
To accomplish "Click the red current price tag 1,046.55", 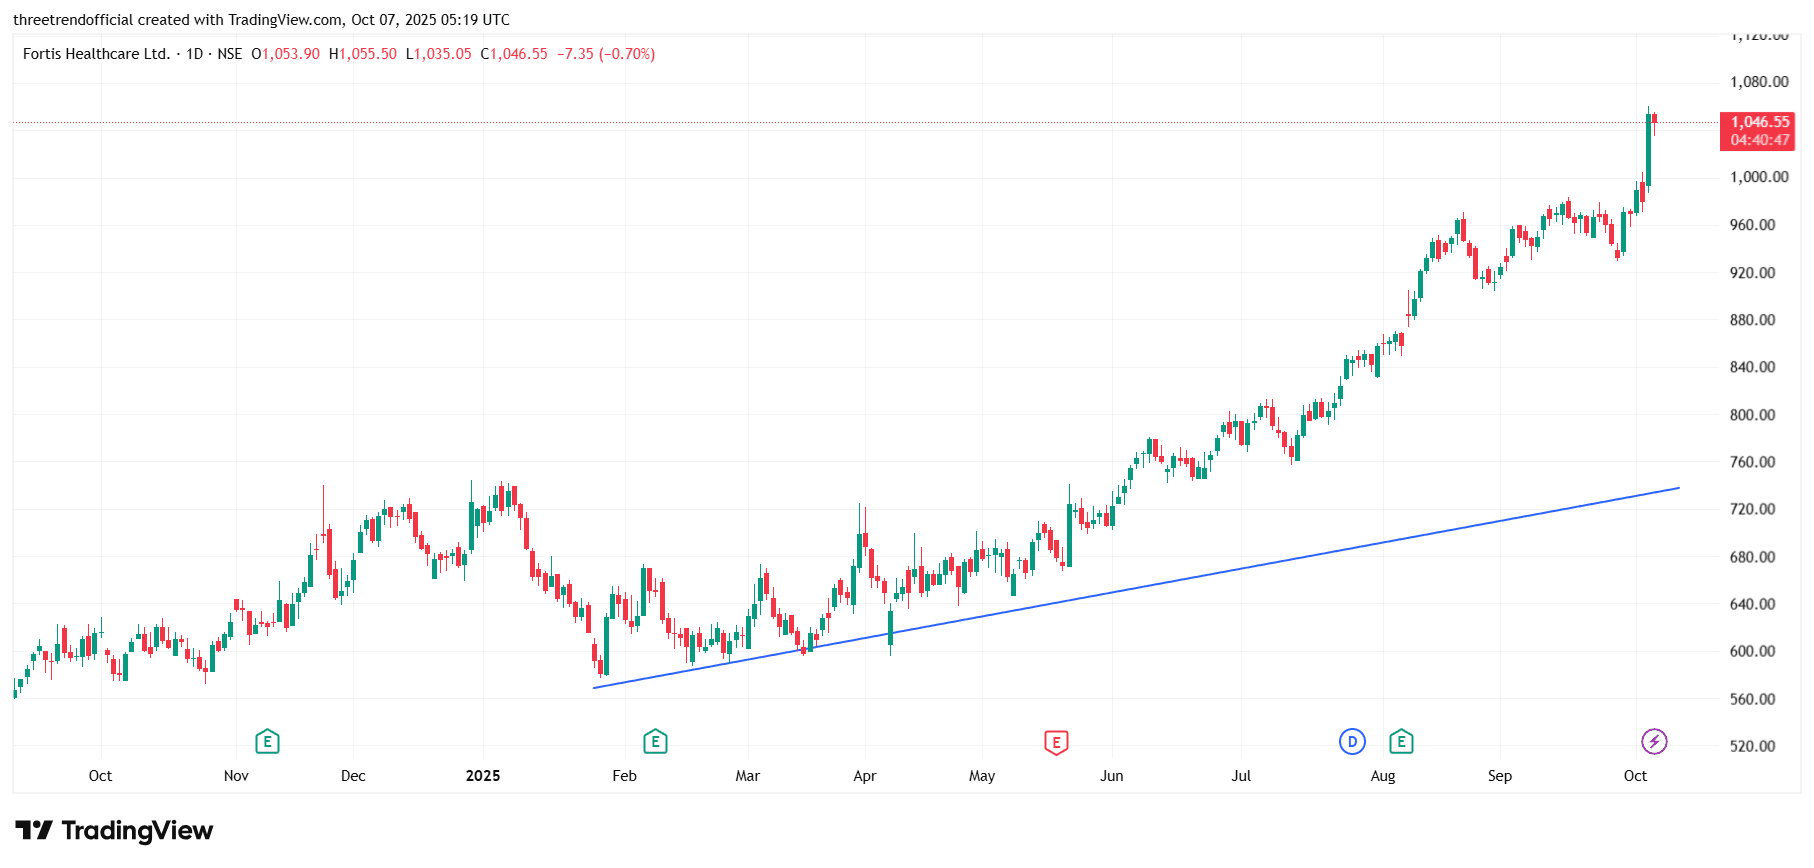I will coord(1760,122).
